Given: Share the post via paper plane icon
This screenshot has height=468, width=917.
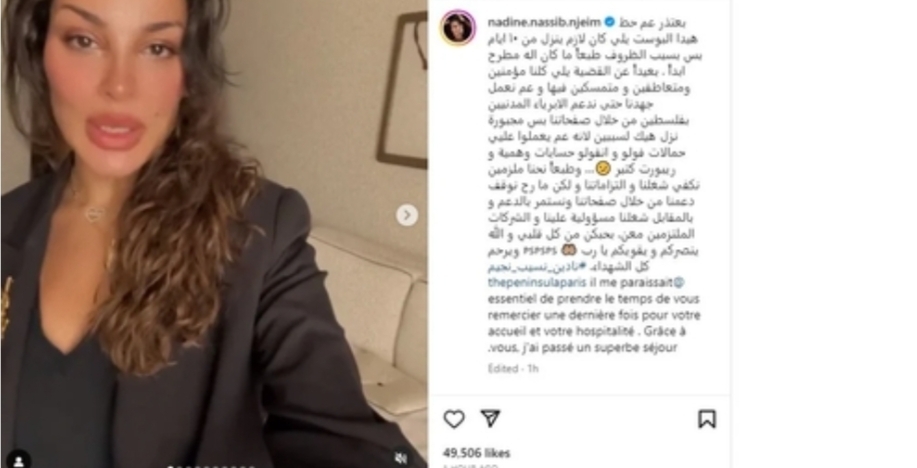Looking at the screenshot, I should [490, 418].
